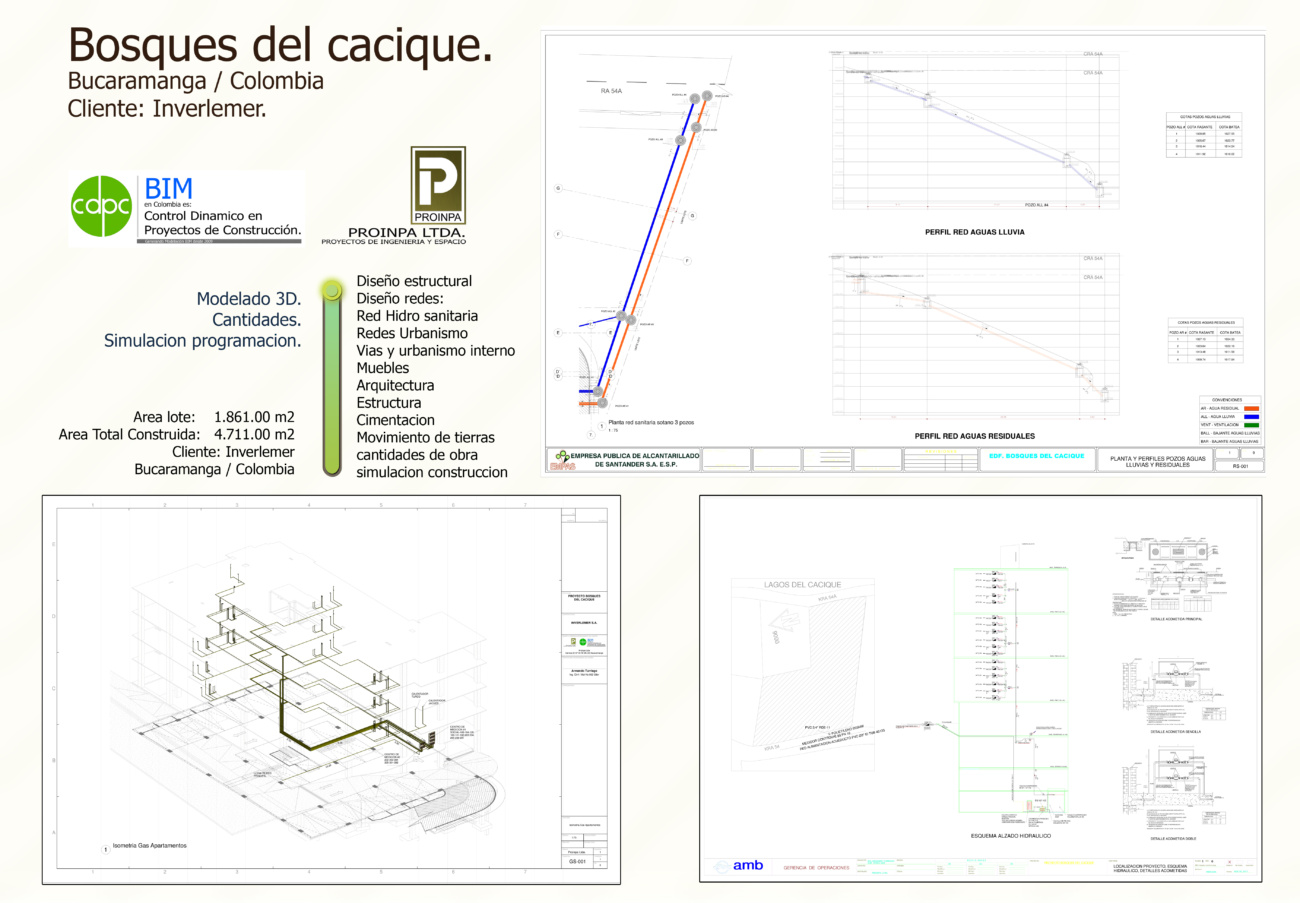Click 'Diseño estructural' list item
The width and height of the screenshot is (1300, 903).
pos(414,282)
